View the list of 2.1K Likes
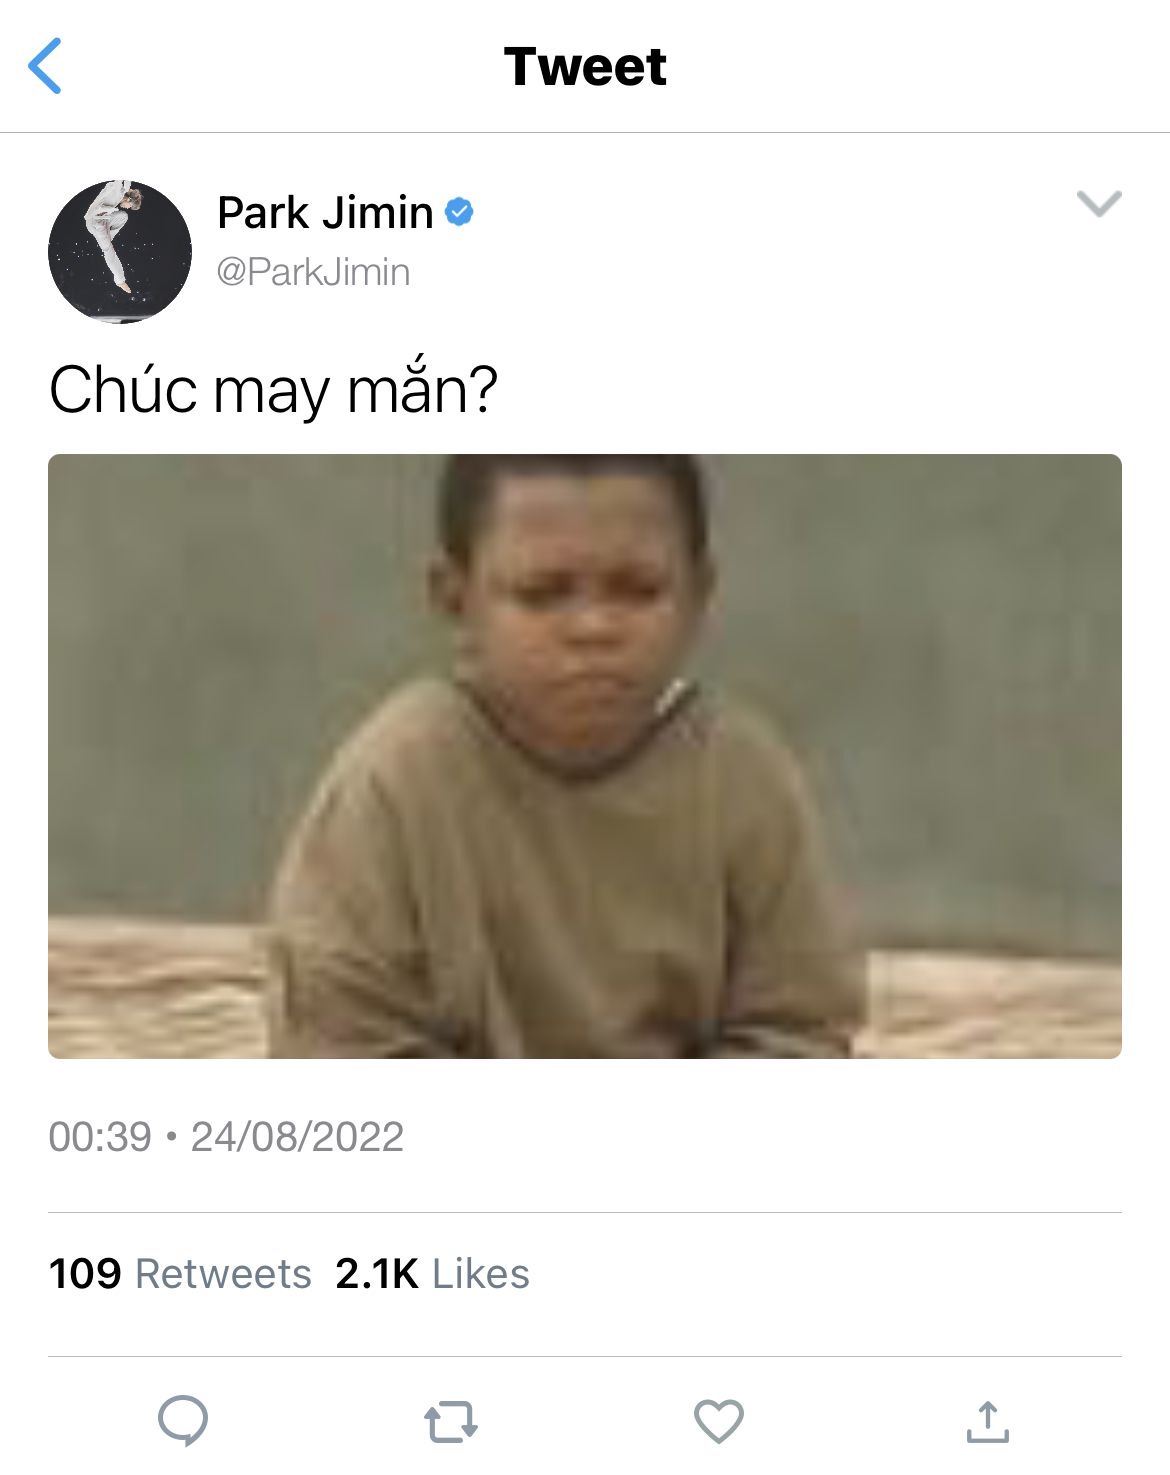 point(432,1274)
